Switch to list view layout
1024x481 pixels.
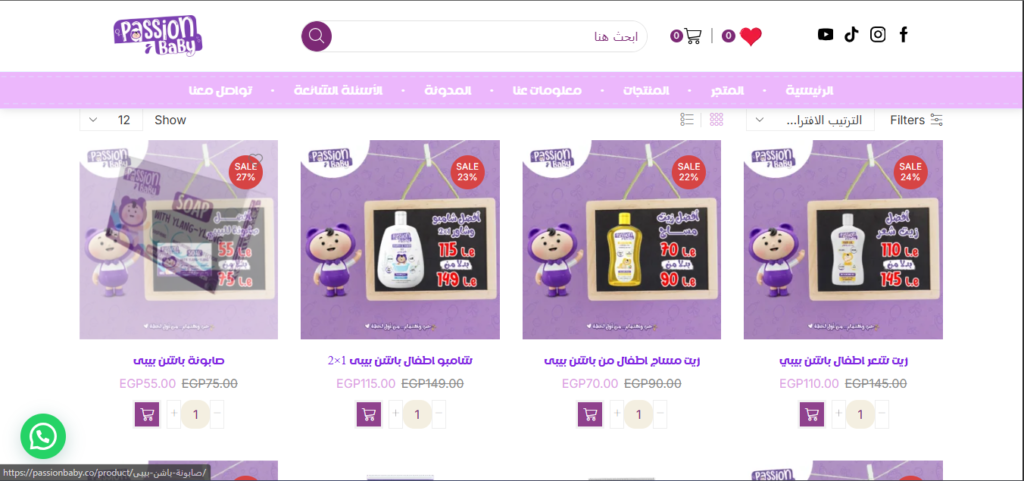tap(686, 119)
